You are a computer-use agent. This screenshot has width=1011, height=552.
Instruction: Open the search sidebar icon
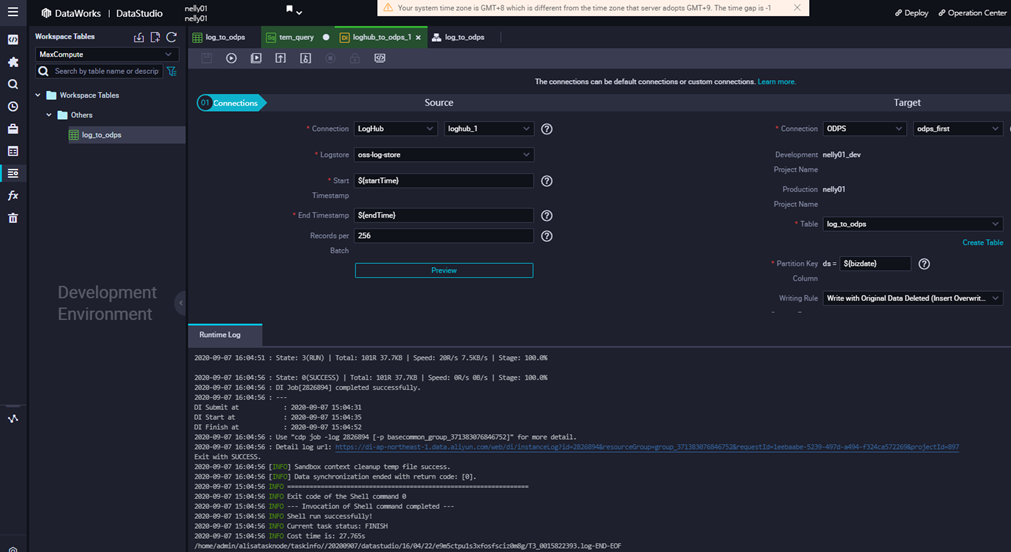[x=13, y=84]
